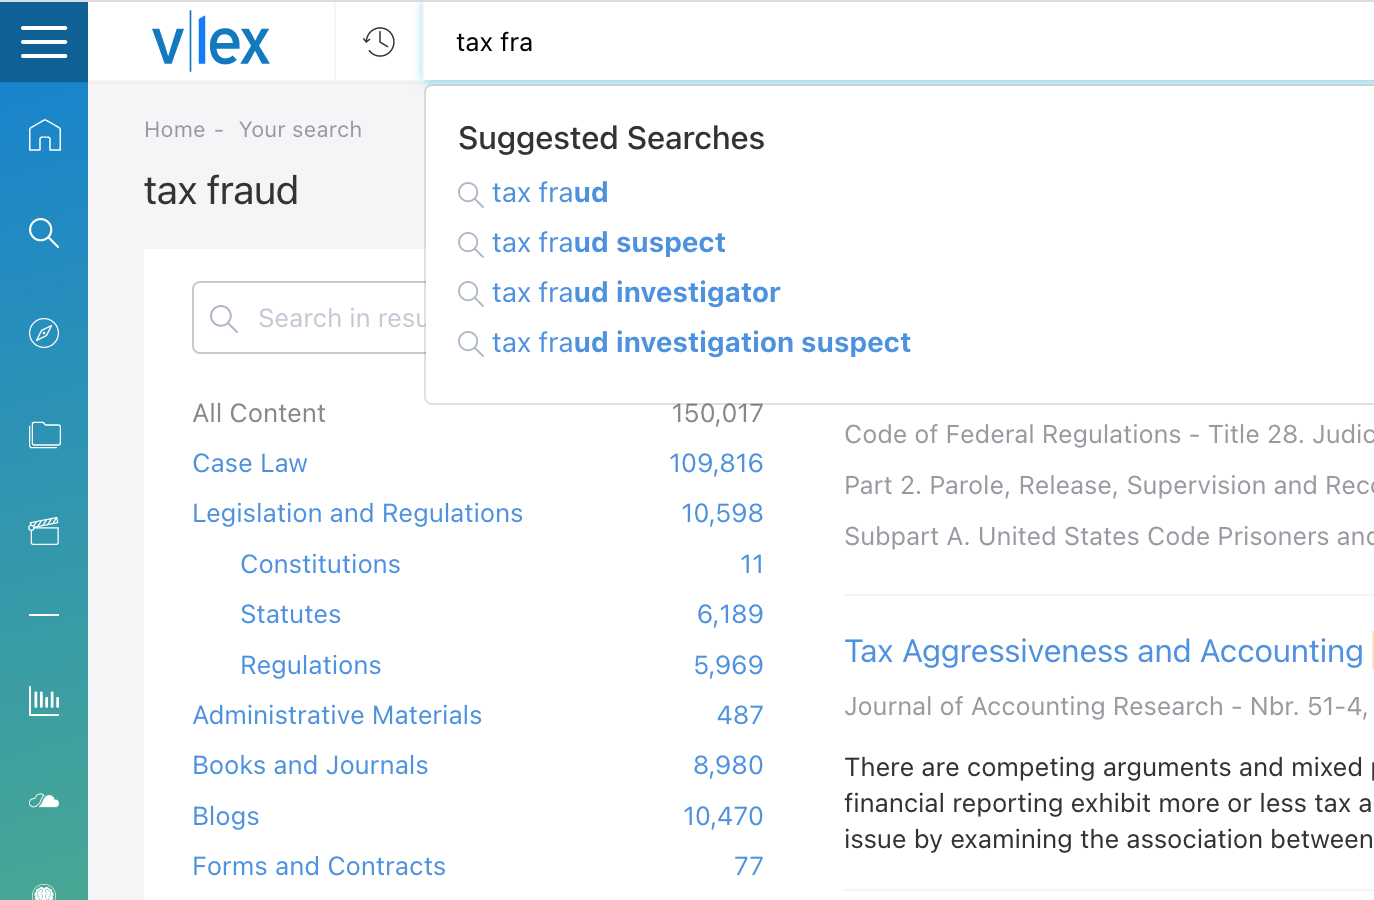Filter by Legislation and Regulations
This screenshot has width=1374, height=900.
coord(357,513)
